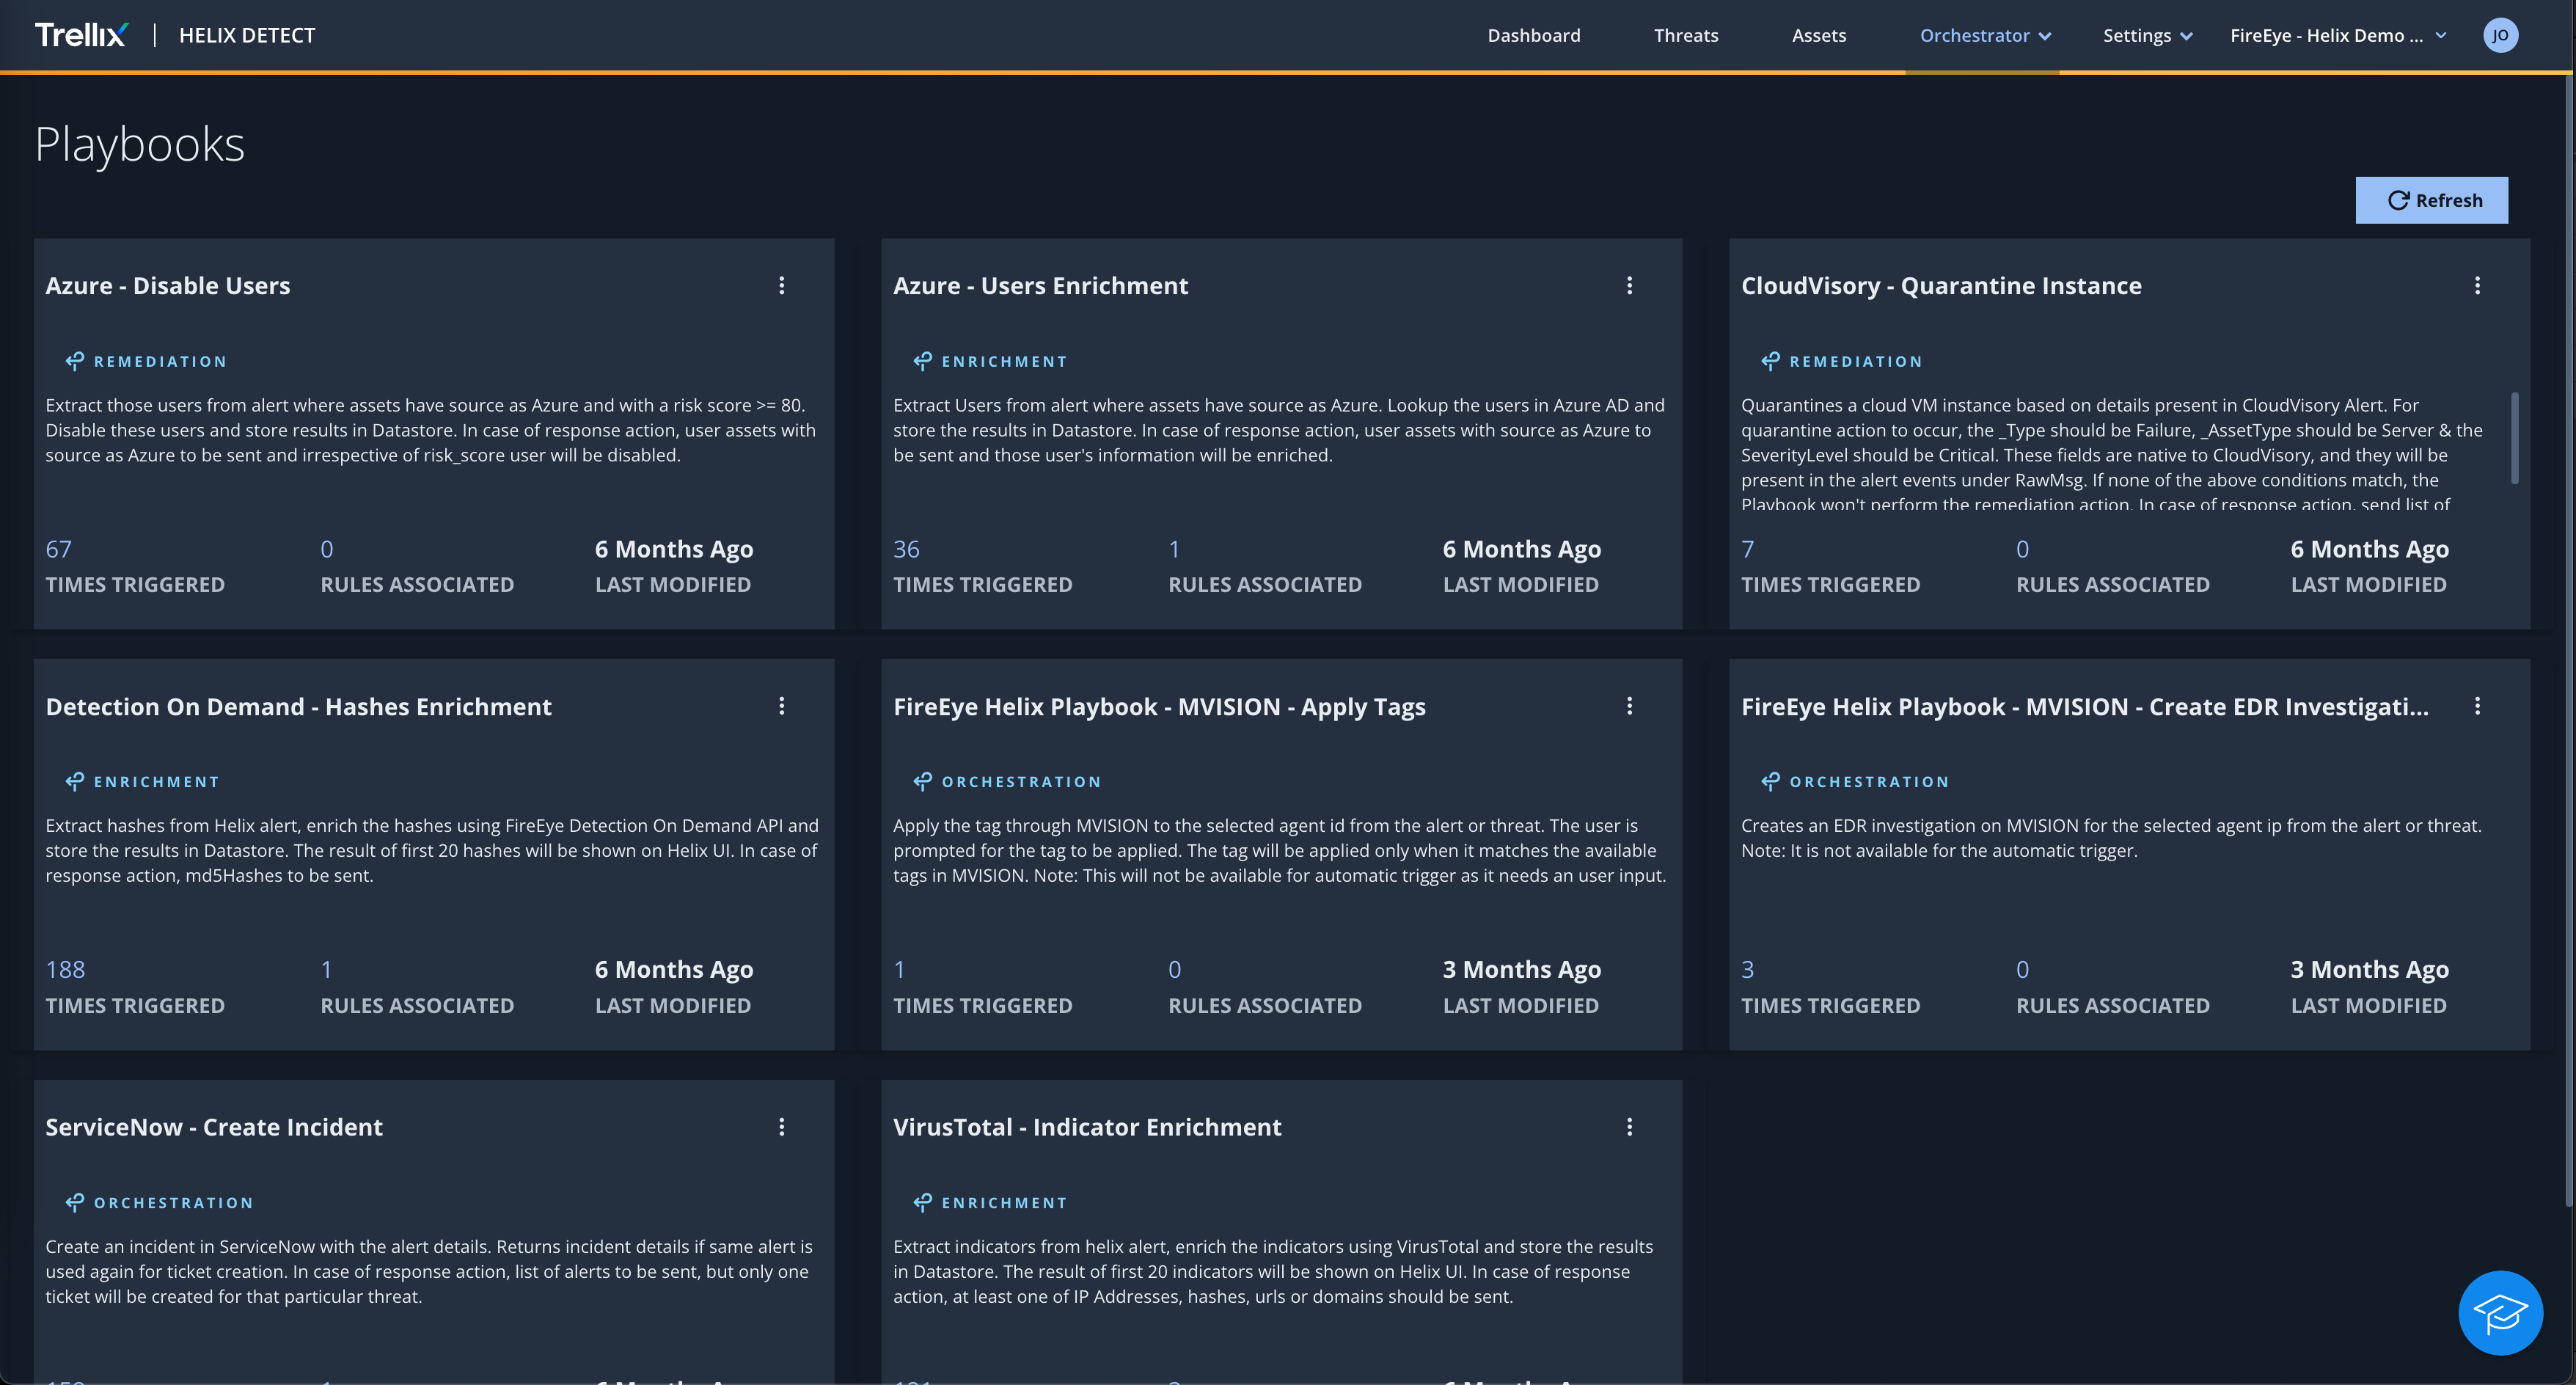Go to the Assets tab
The height and width of the screenshot is (1385, 2576).
(1819, 35)
